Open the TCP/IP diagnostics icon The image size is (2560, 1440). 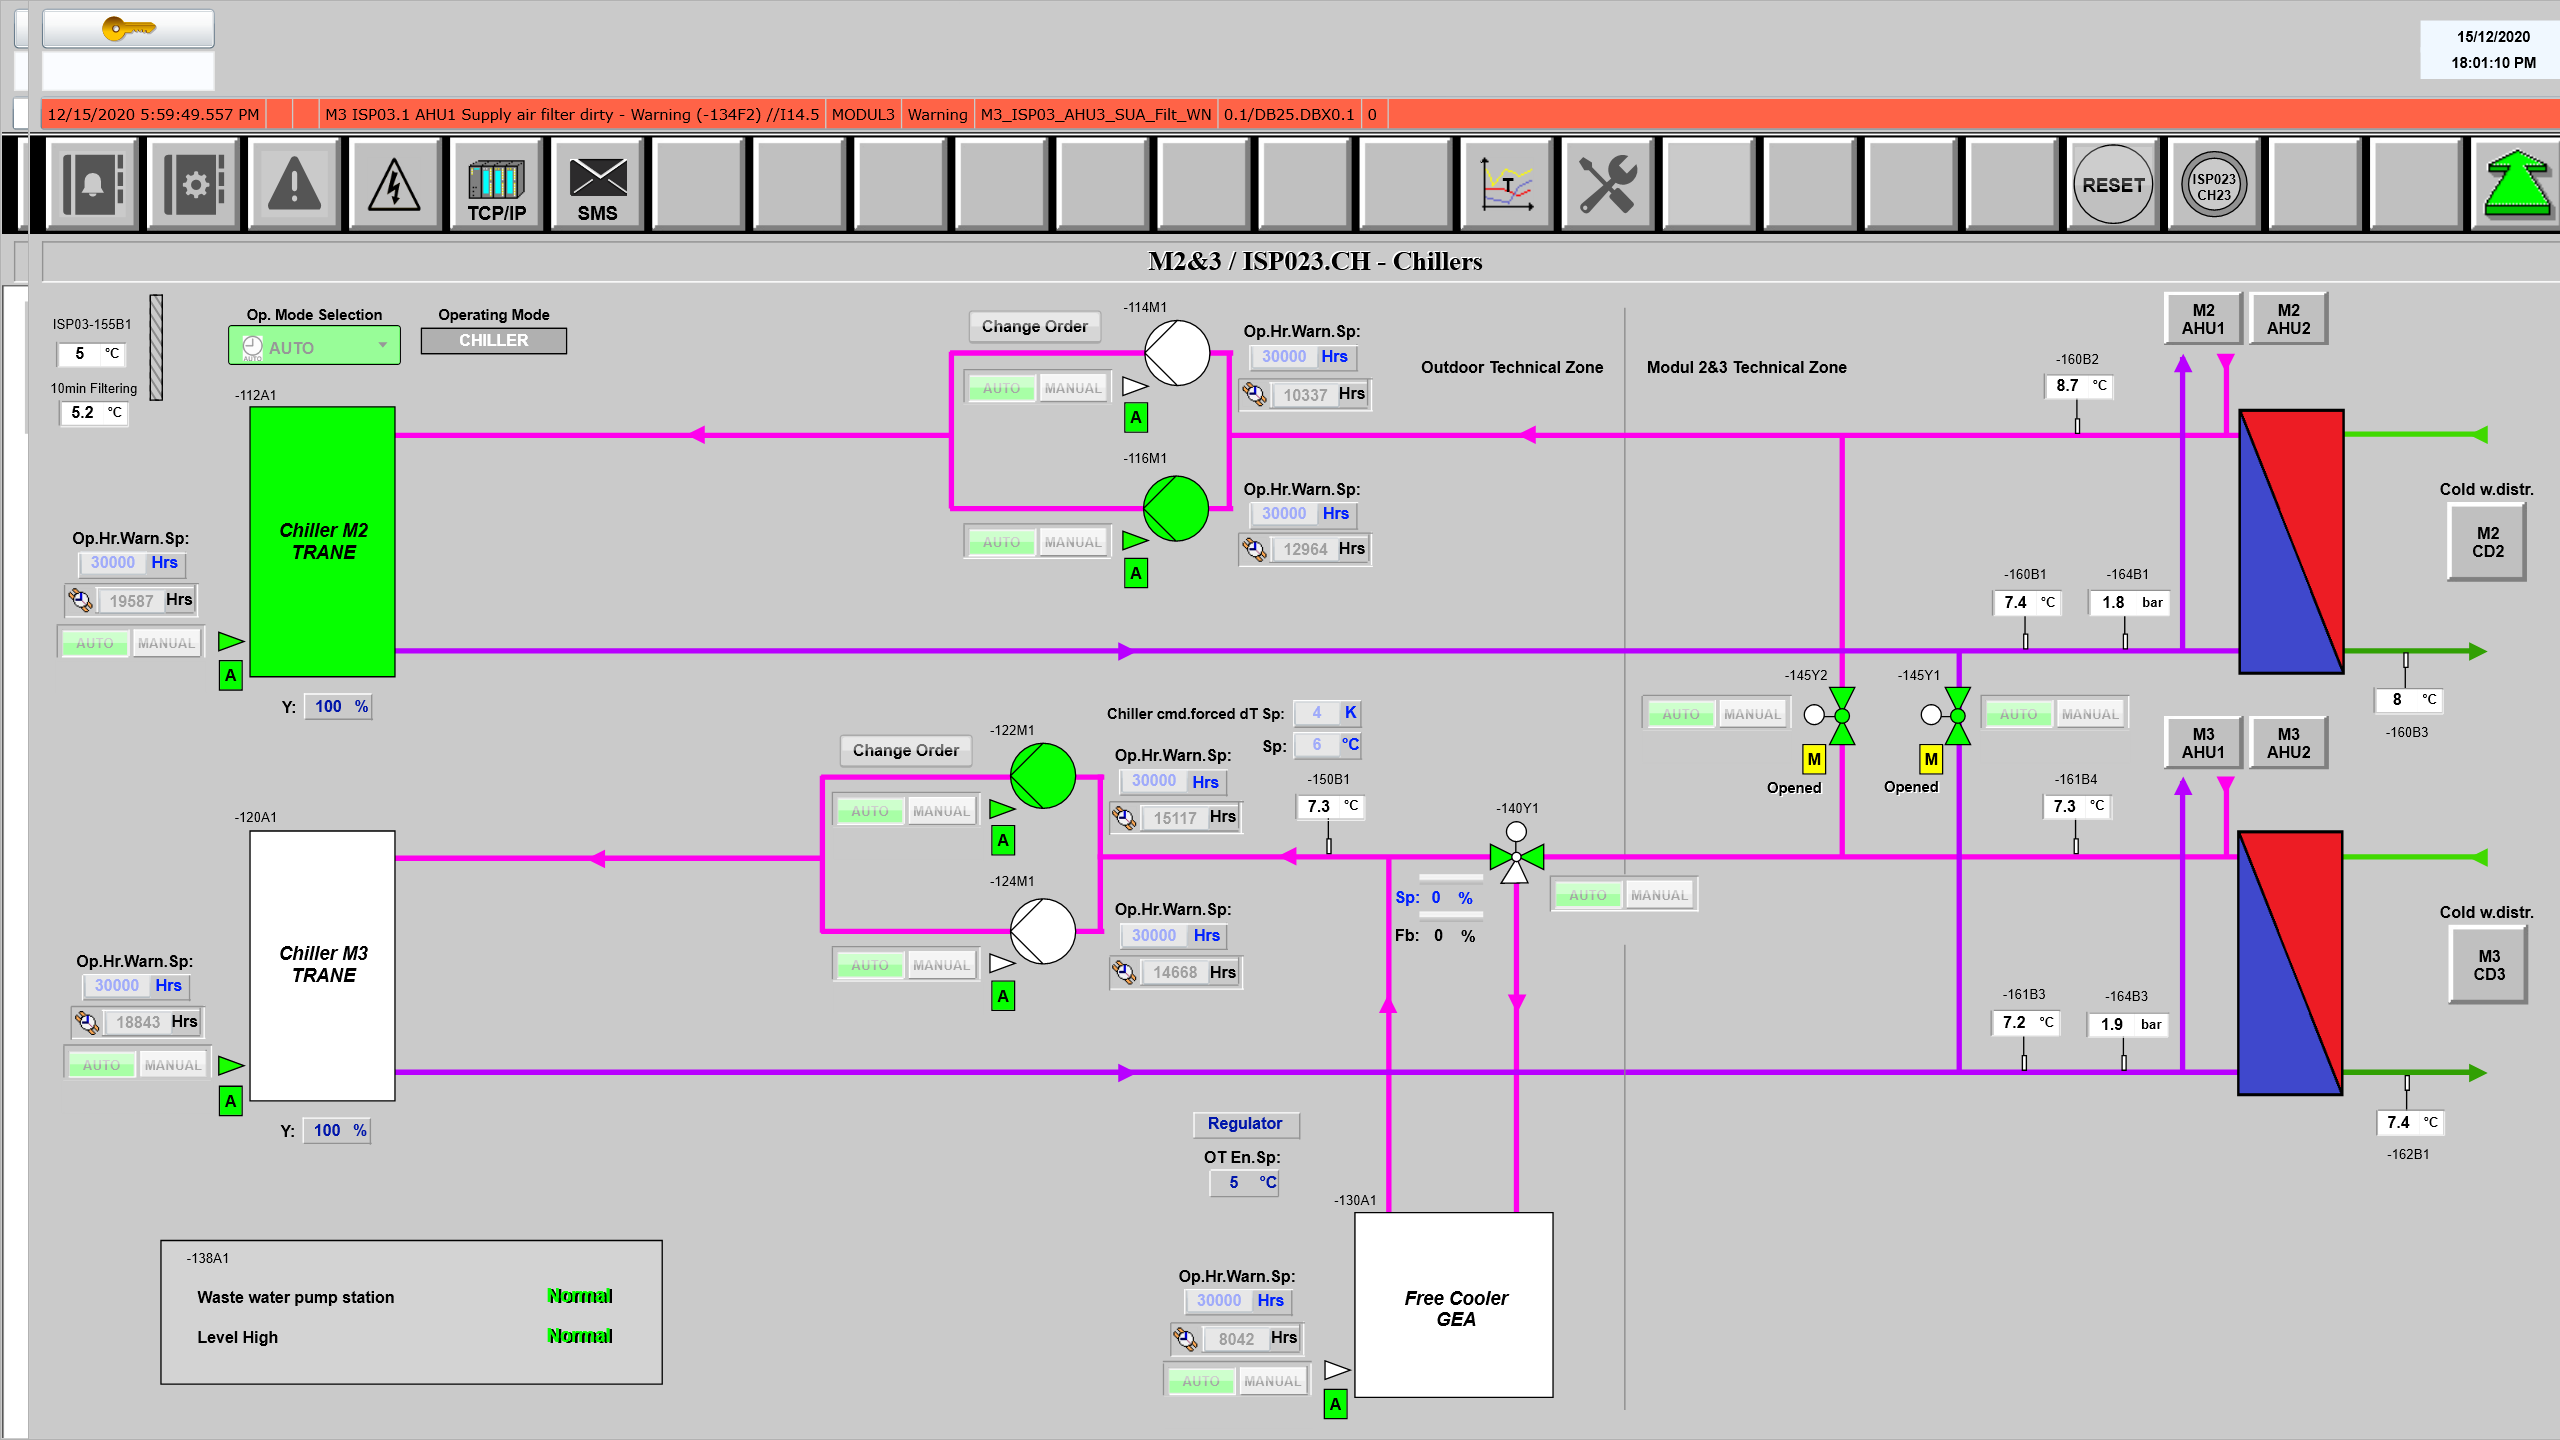(496, 185)
